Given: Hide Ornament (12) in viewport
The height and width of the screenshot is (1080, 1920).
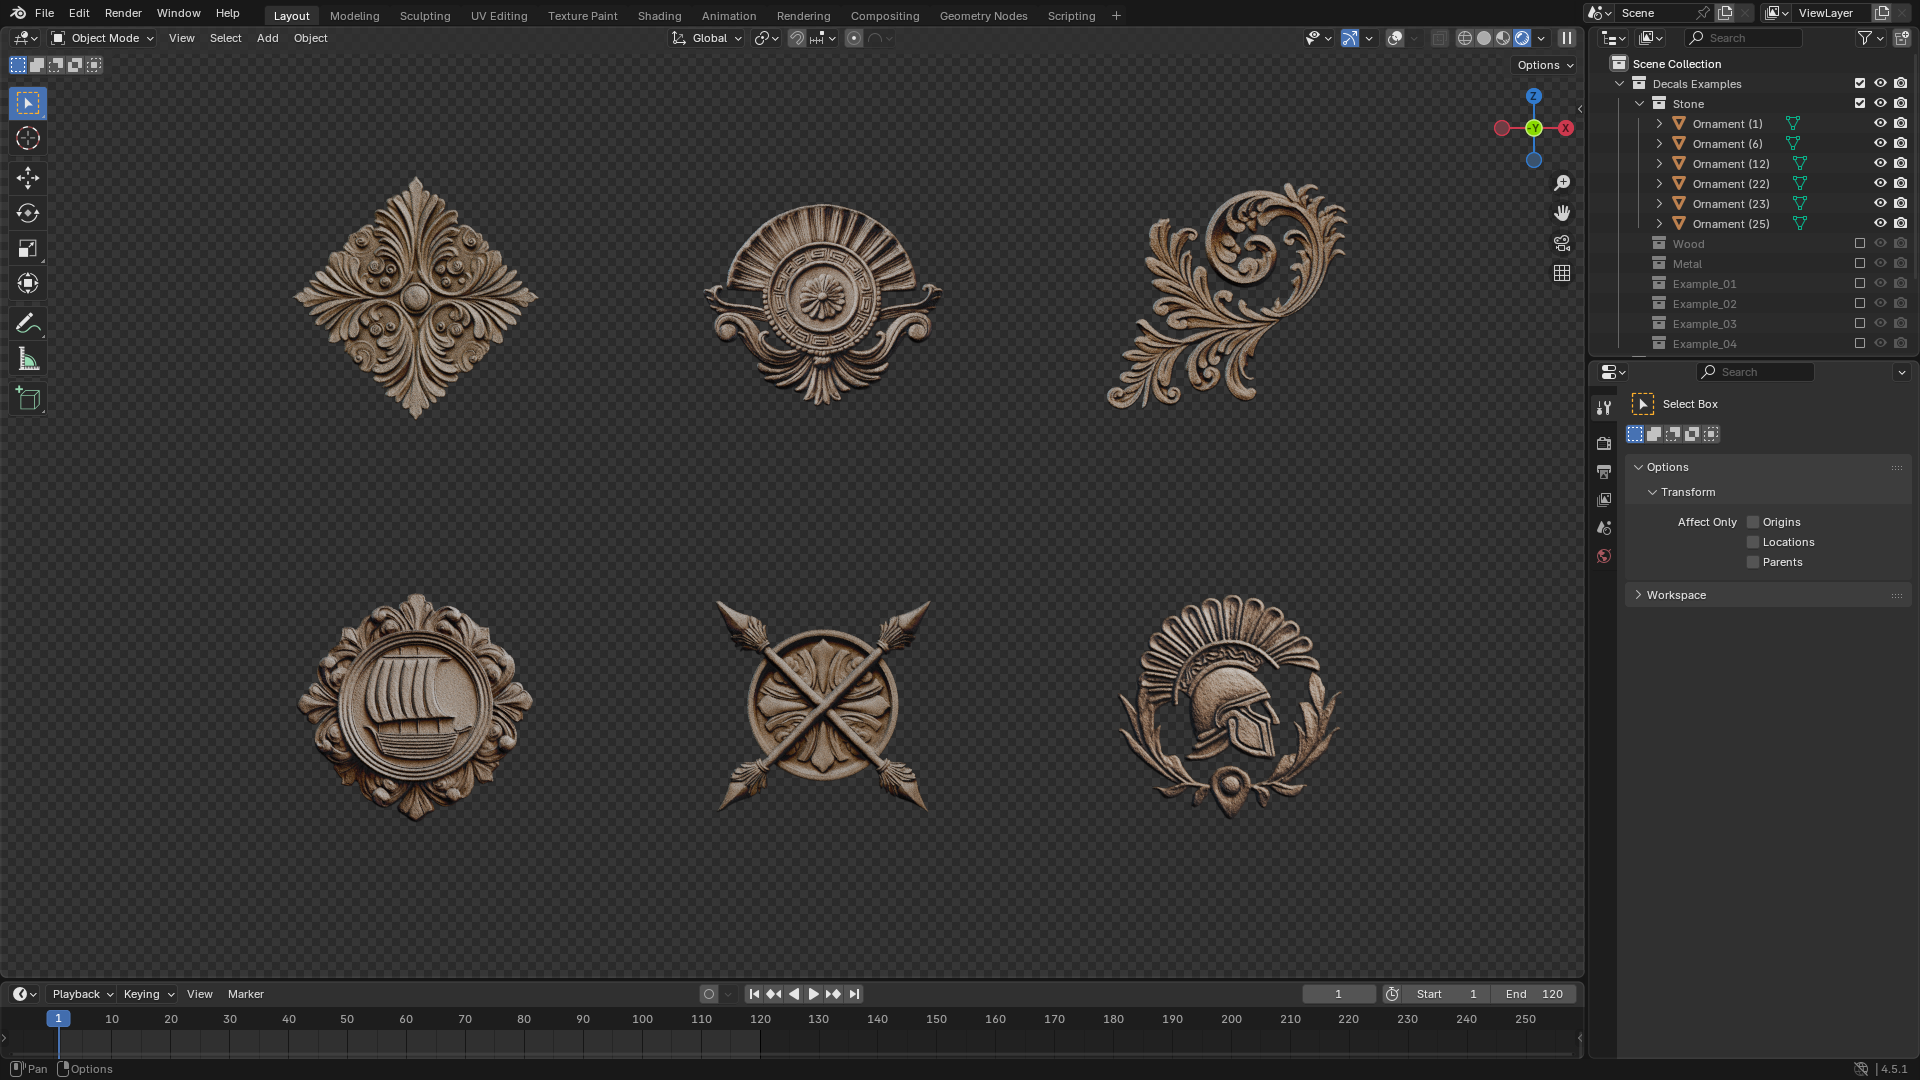Looking at the screenshot, I should pyautogui.click(x=1880, y=163).
